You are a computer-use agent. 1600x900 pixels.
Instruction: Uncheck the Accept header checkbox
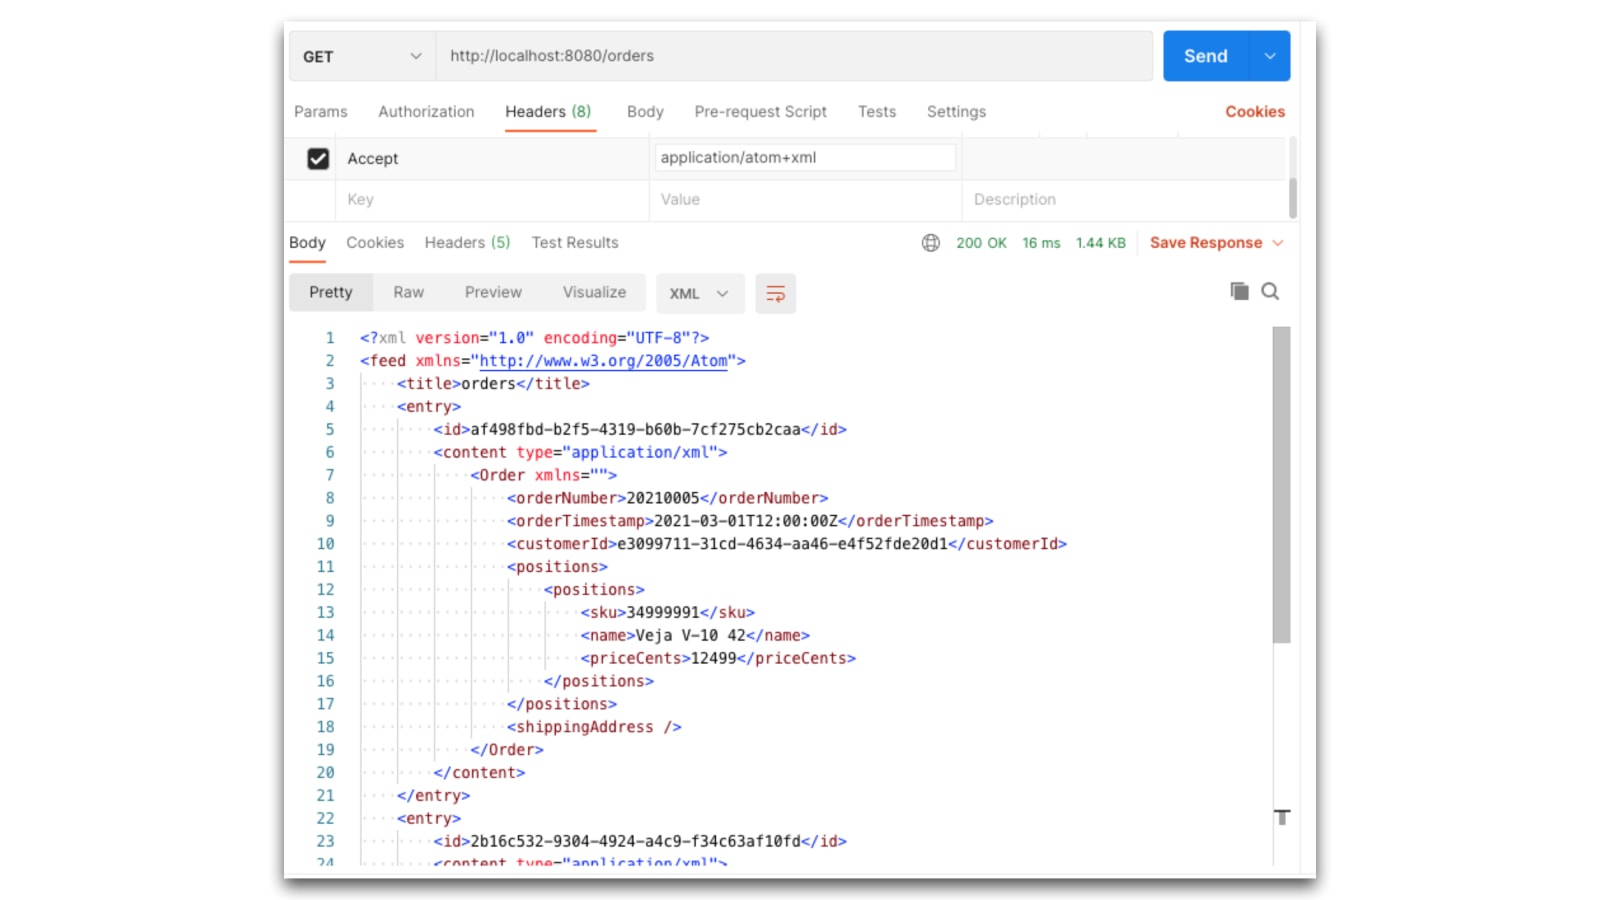[318, 158]
